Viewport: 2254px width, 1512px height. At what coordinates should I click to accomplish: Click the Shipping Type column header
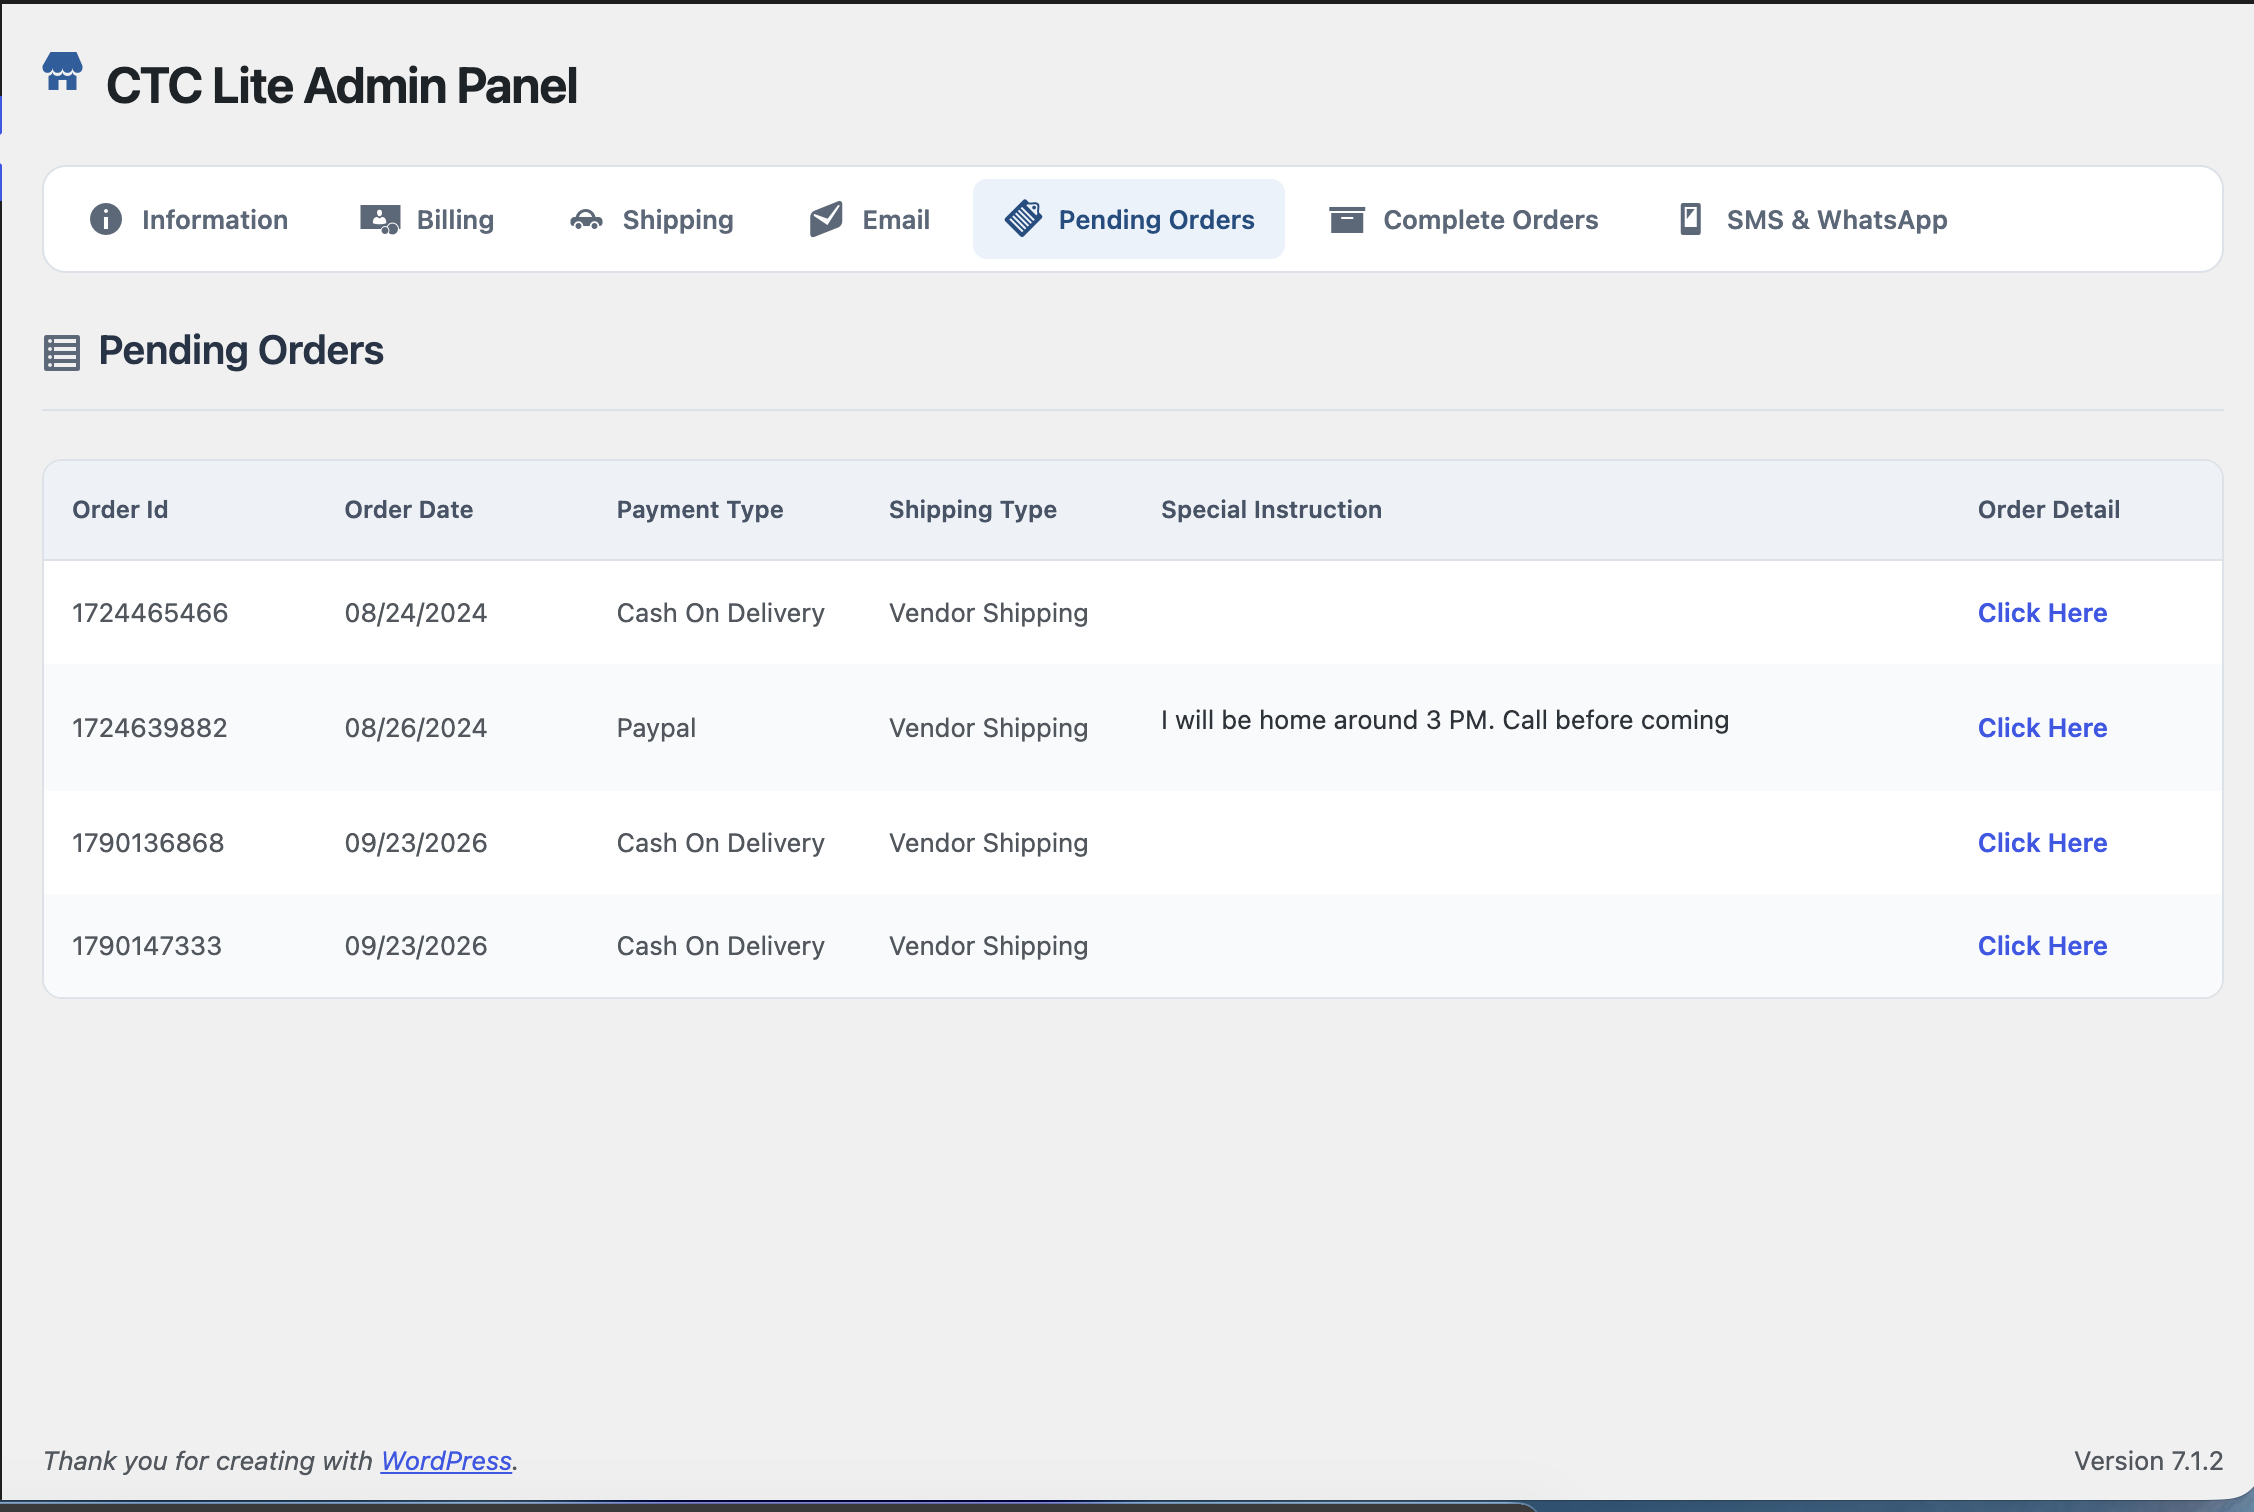(973, 510)
